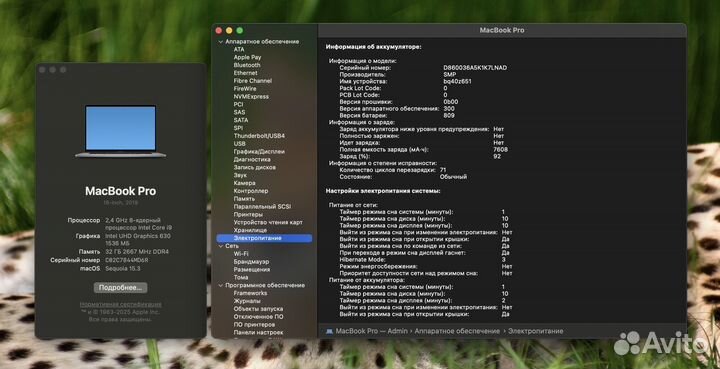Open Объекты запуска entry
The image size is (720, 369).
[x=258, y=309]
